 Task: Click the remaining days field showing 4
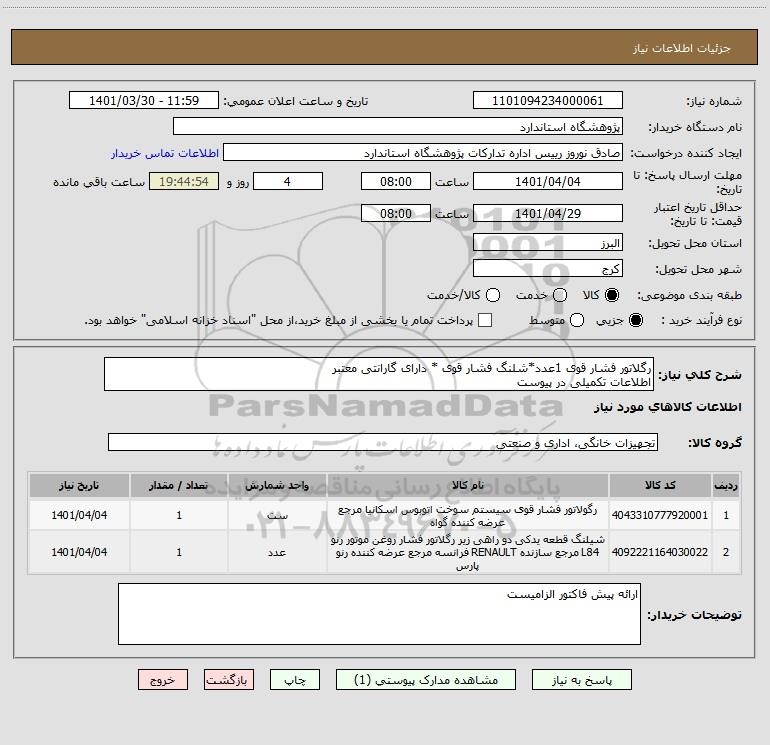[x=288, y=181]
